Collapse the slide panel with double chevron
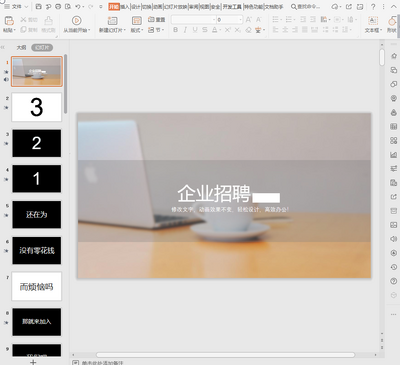Image resolution: width=400 pixels, height=365 pixels. point(3,48)
